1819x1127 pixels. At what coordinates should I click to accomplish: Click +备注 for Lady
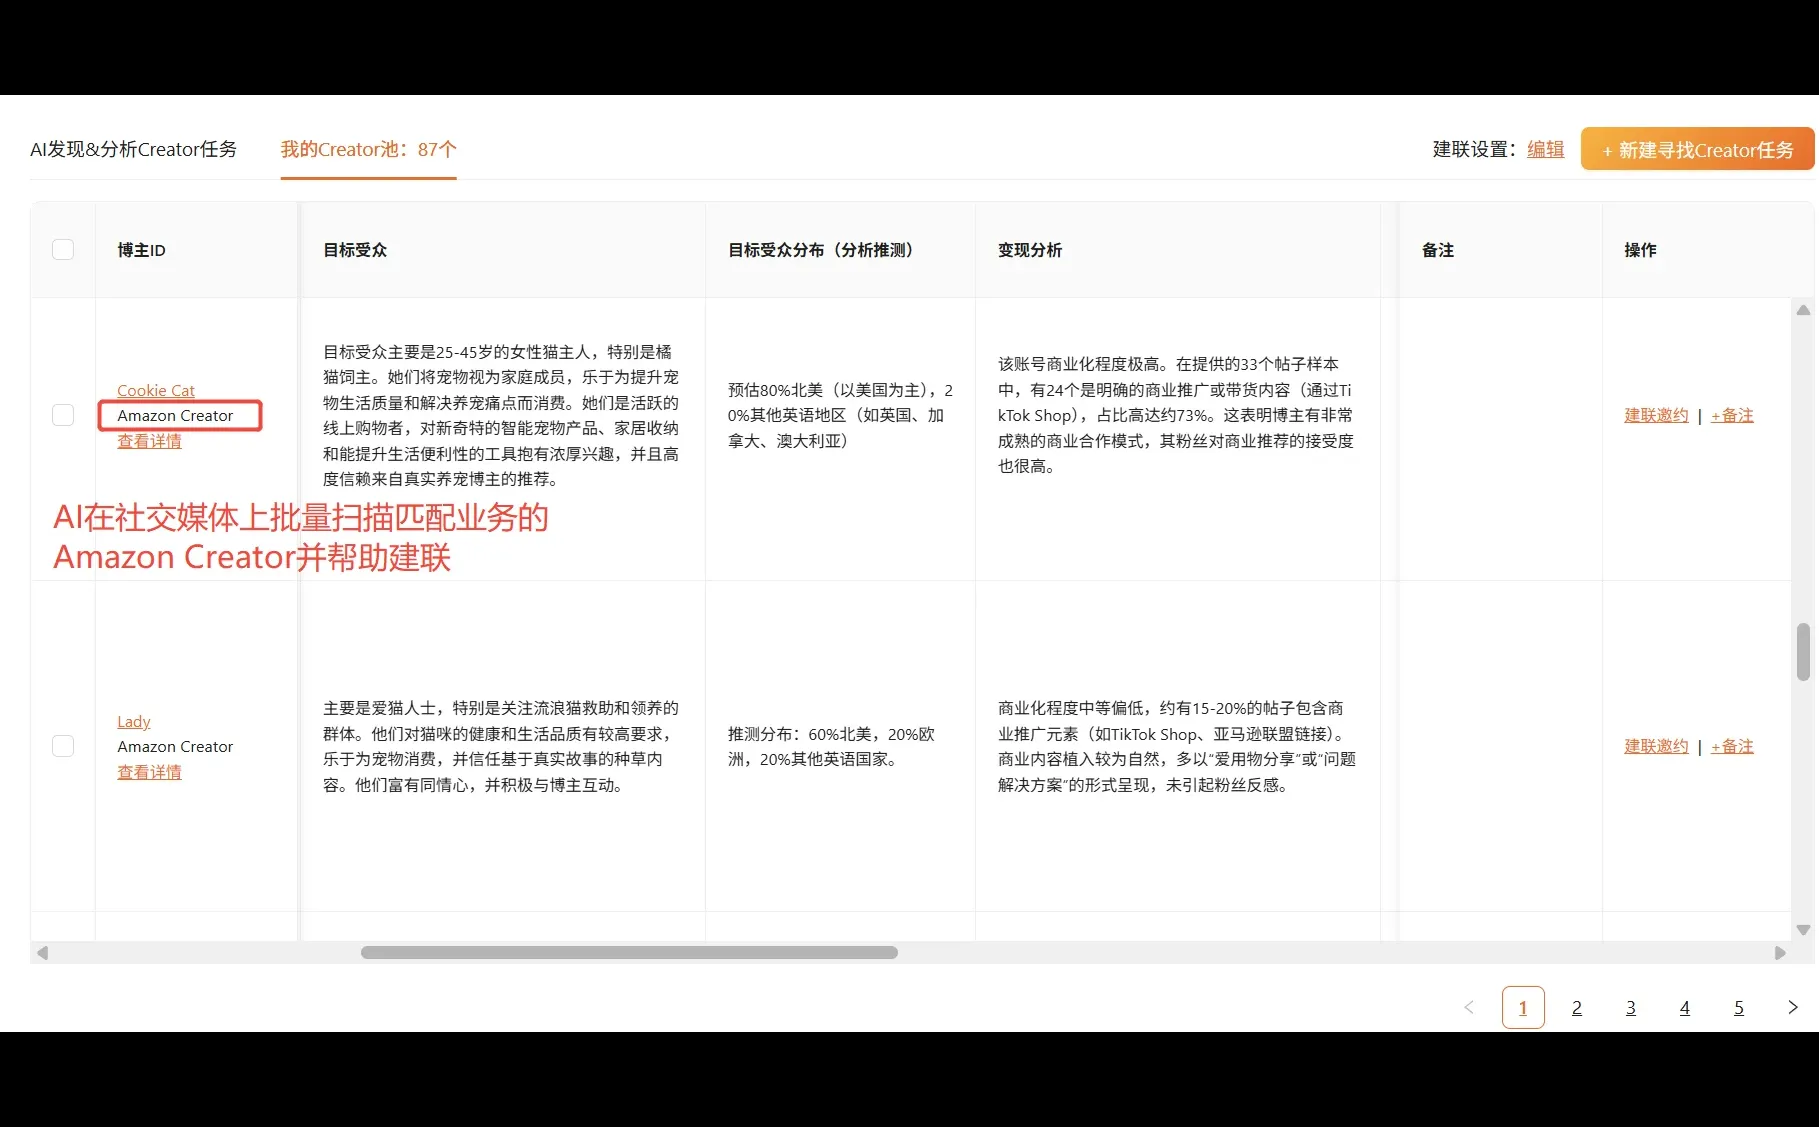pyautogui.click(x=1731, y=745)
